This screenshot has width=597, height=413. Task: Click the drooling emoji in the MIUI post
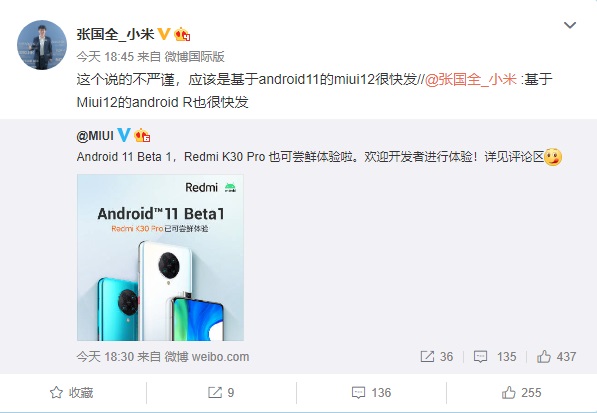(x=553, y=157)
